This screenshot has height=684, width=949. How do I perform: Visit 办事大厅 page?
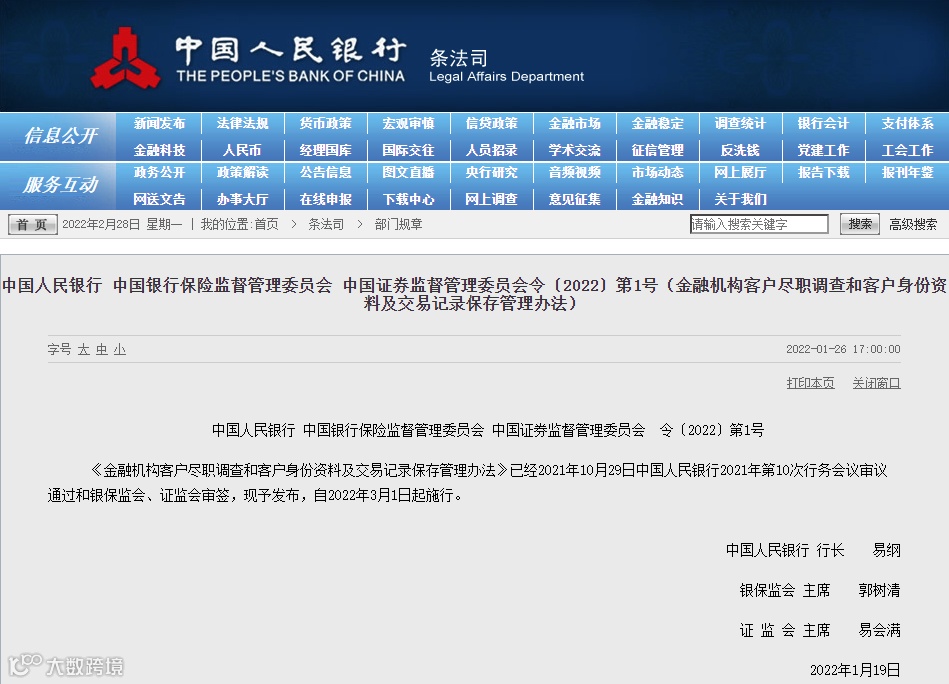pyautogui.click(x=242, y=199)
